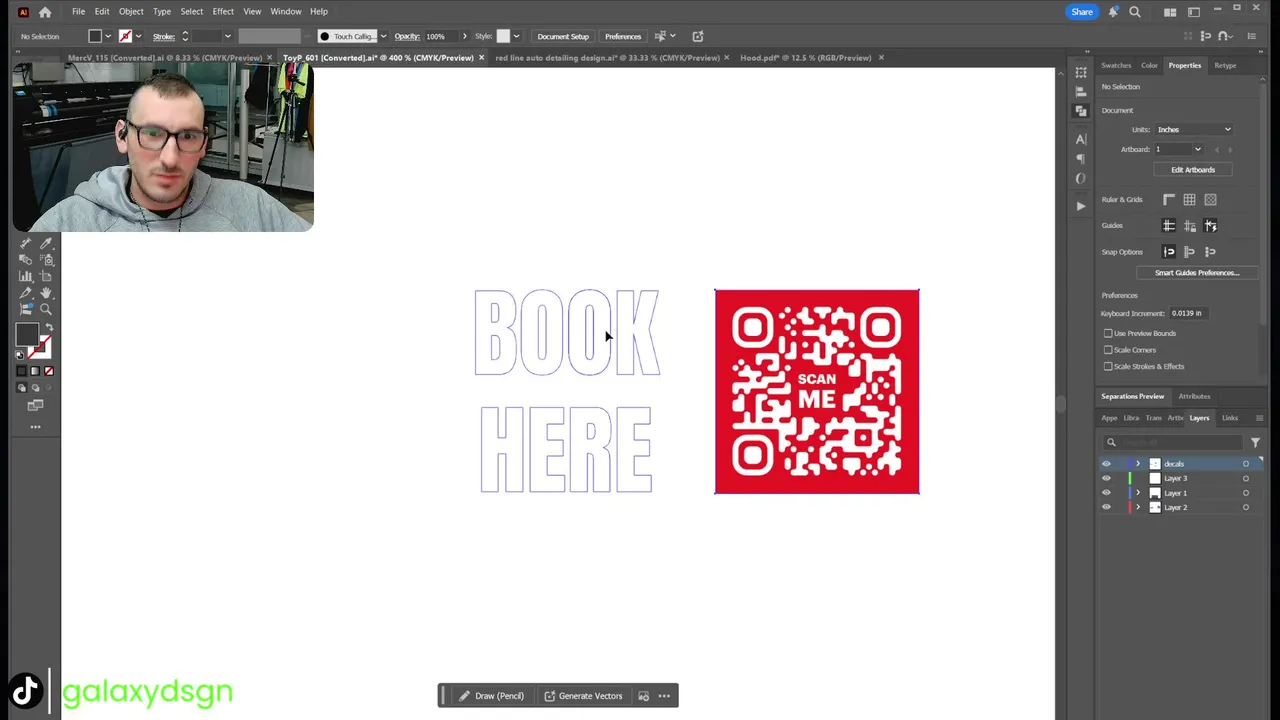Expand the decals layer
1280x720 pixels.
pos(1137,464)
